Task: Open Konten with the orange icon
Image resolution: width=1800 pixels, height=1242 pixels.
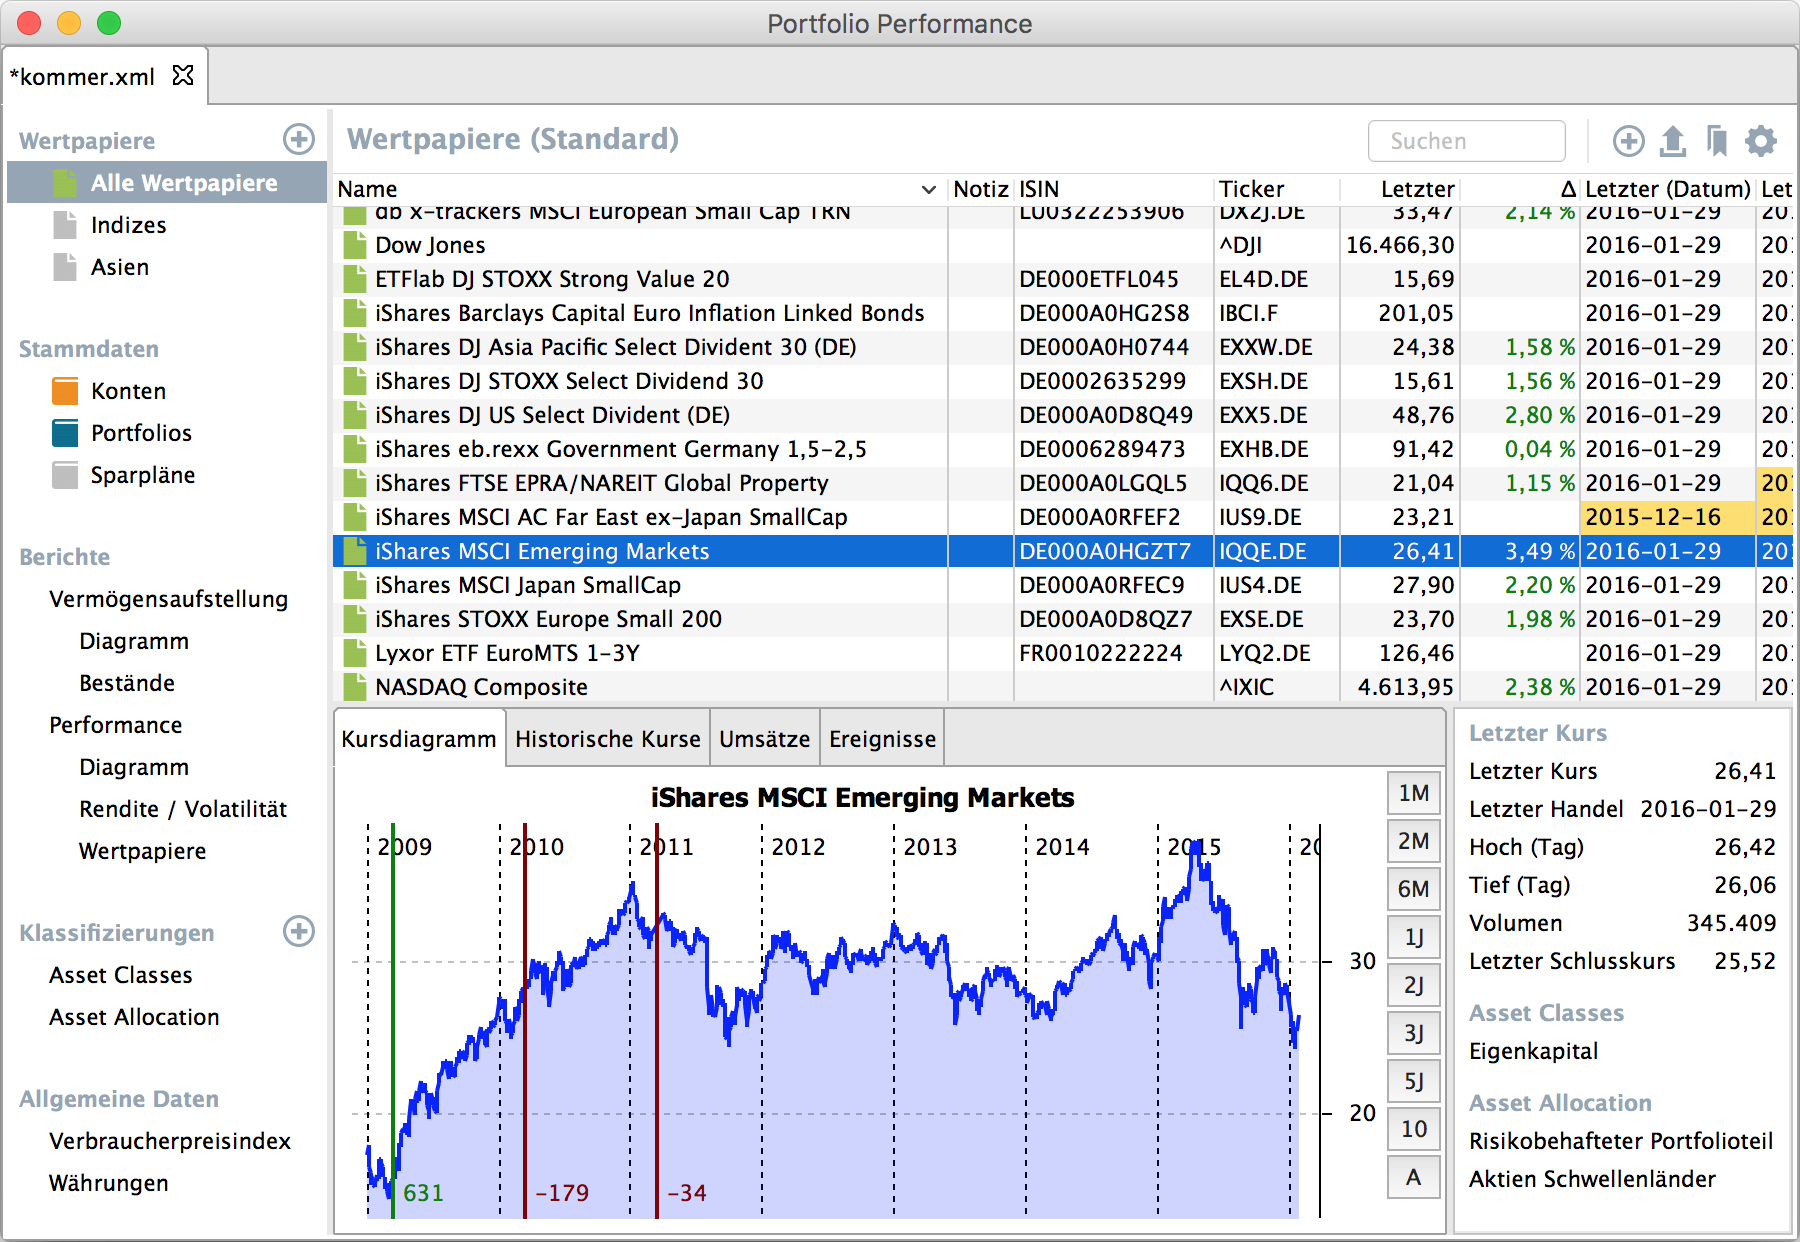Action: tap(128, 391)
